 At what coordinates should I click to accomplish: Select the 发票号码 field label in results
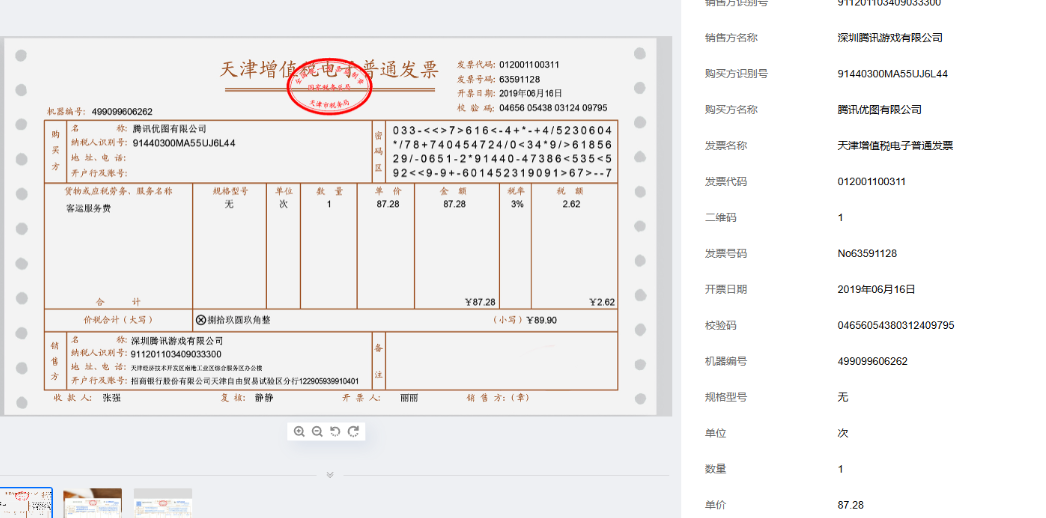pyautogui.click(x=726, y=253)
